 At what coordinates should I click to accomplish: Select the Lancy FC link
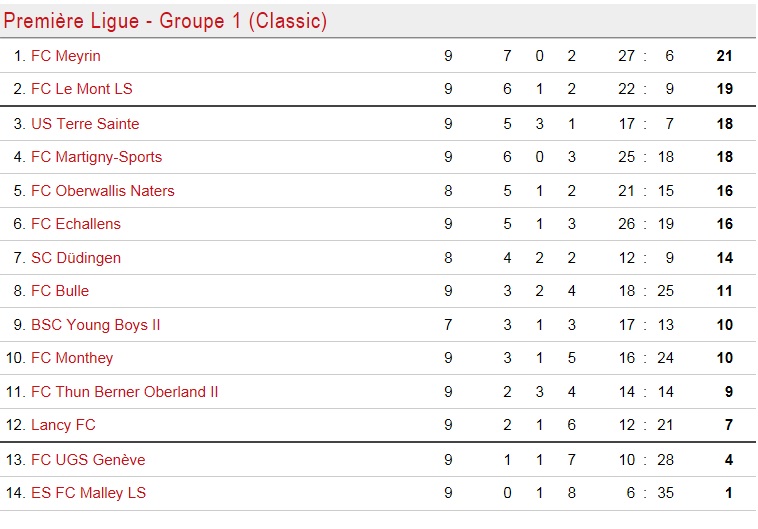[x=63, y=425]
